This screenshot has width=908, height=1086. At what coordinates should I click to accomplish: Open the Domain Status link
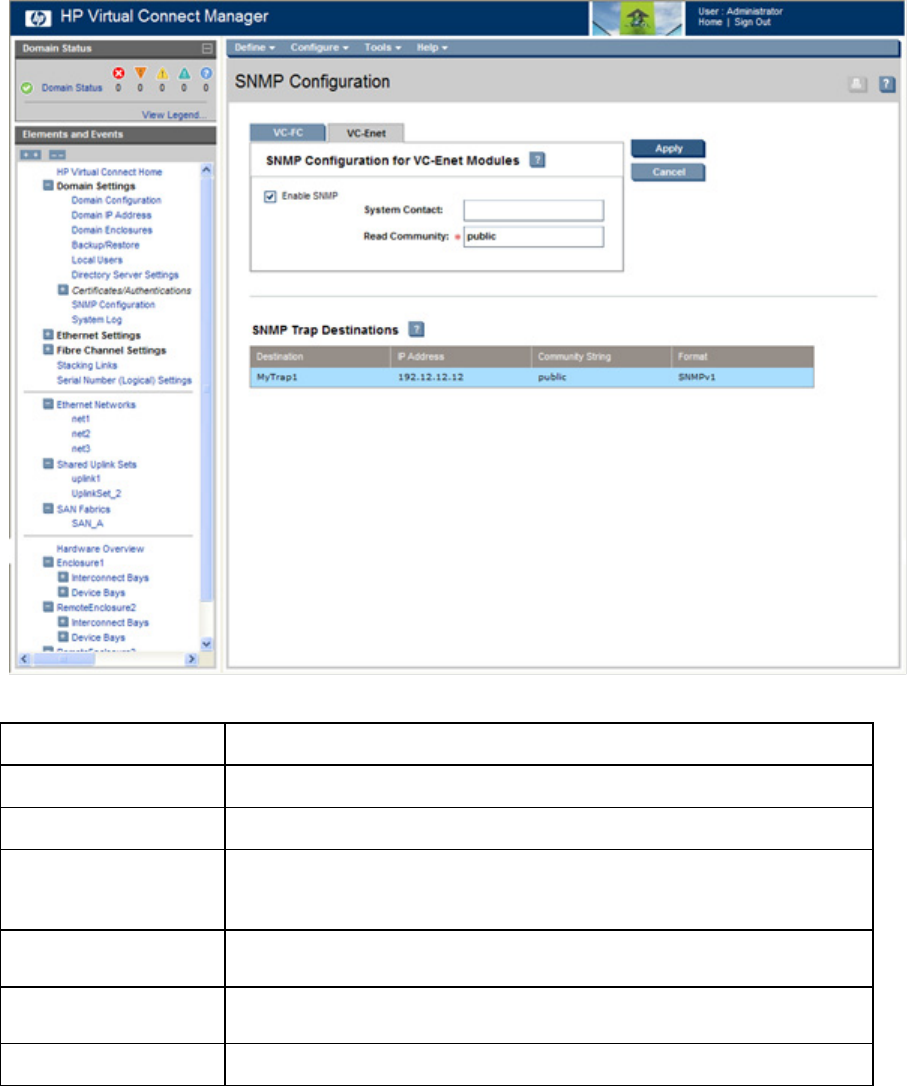(x=71, y=88)
